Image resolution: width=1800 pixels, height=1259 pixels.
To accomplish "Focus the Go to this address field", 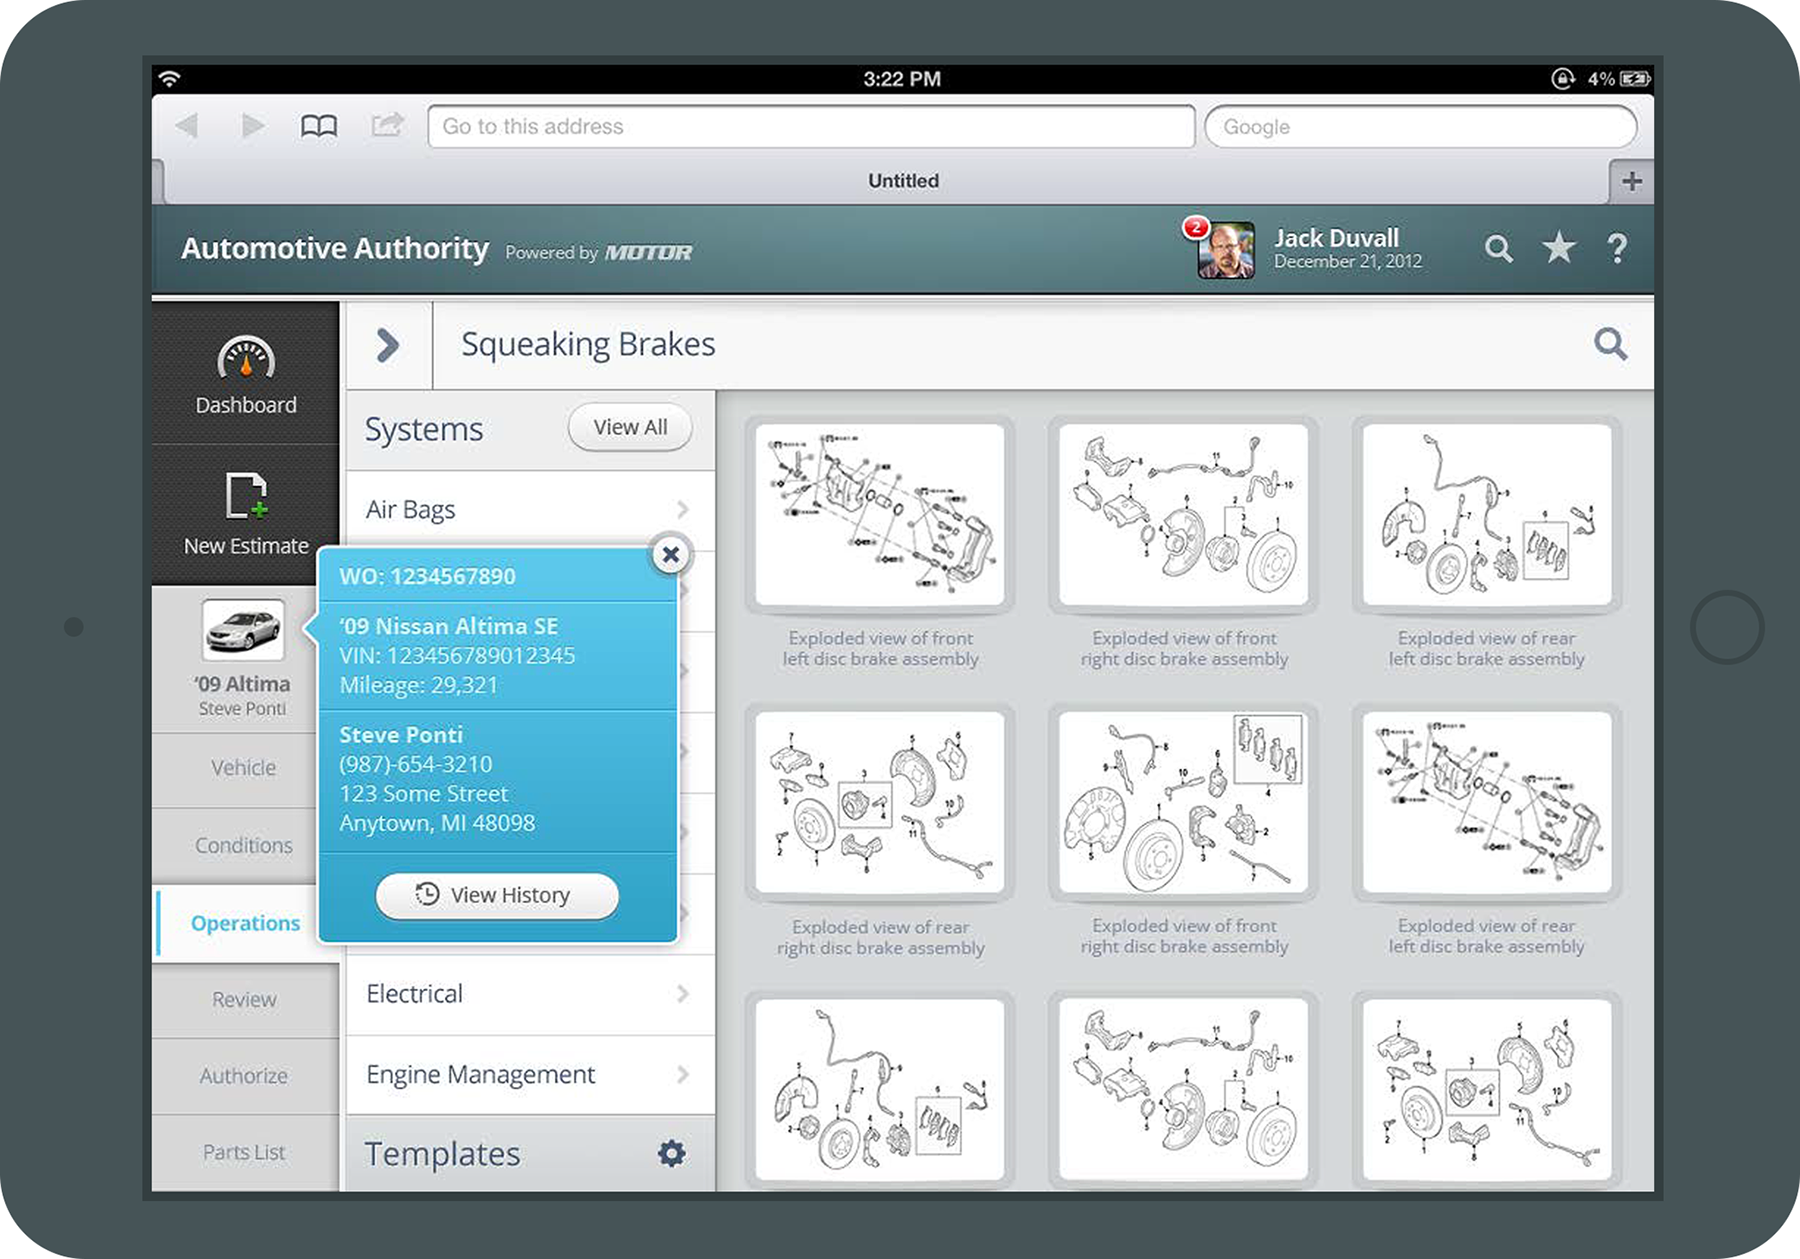I will (811, 127).
